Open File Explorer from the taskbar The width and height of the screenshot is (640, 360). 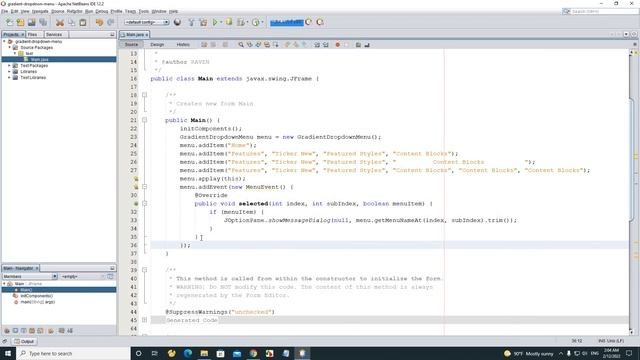pyautogui.click(x=204, y=353)
